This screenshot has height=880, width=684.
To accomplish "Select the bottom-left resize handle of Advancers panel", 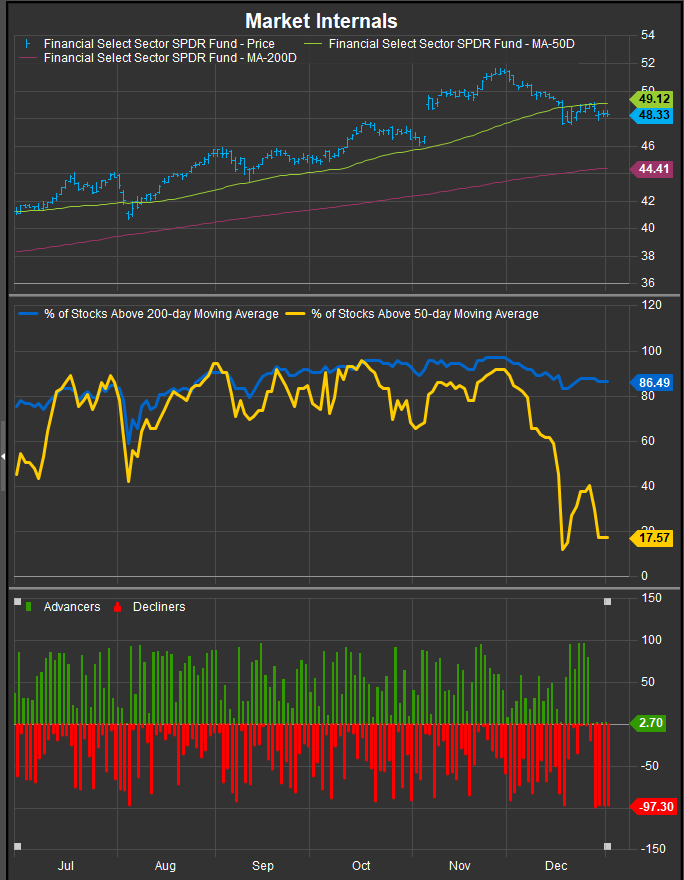I will (16, 847).
